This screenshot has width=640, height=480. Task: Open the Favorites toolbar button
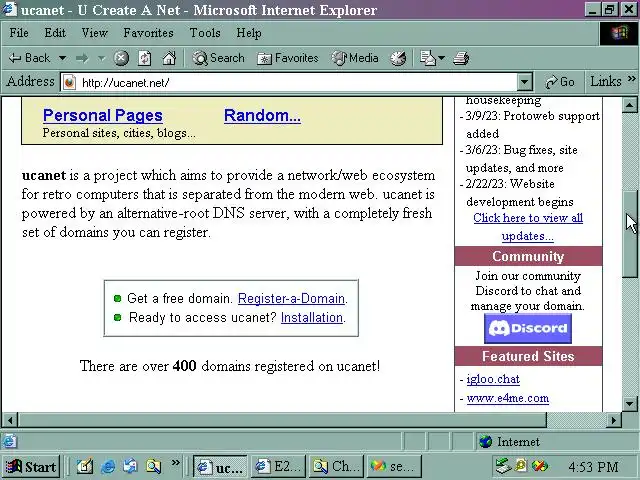click(288, 58)
